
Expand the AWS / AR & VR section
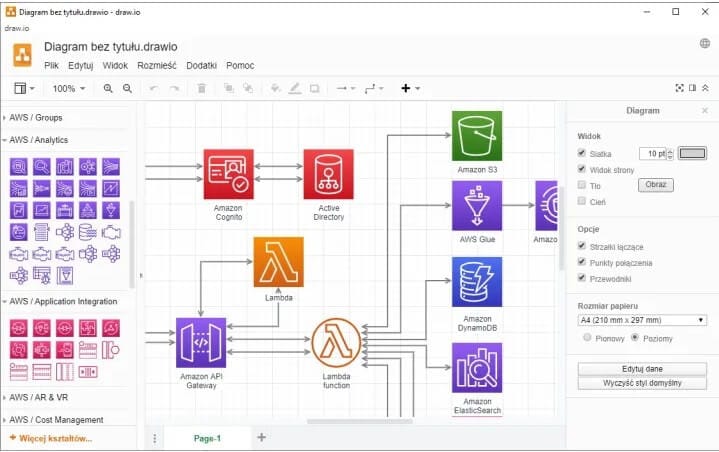39,397
